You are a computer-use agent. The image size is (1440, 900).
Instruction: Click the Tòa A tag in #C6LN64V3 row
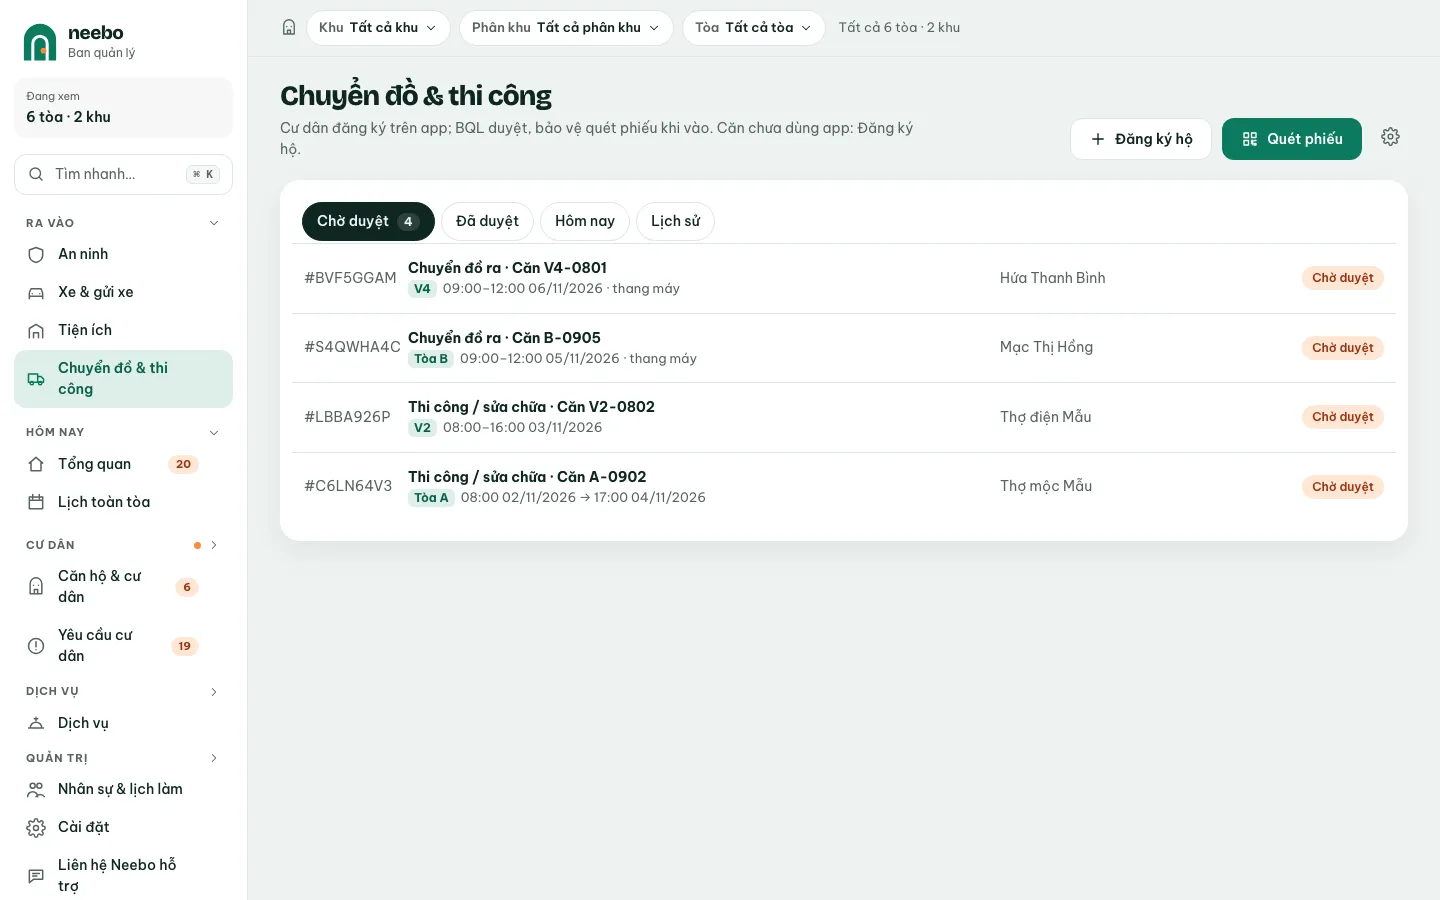click(x=431, y=498)
